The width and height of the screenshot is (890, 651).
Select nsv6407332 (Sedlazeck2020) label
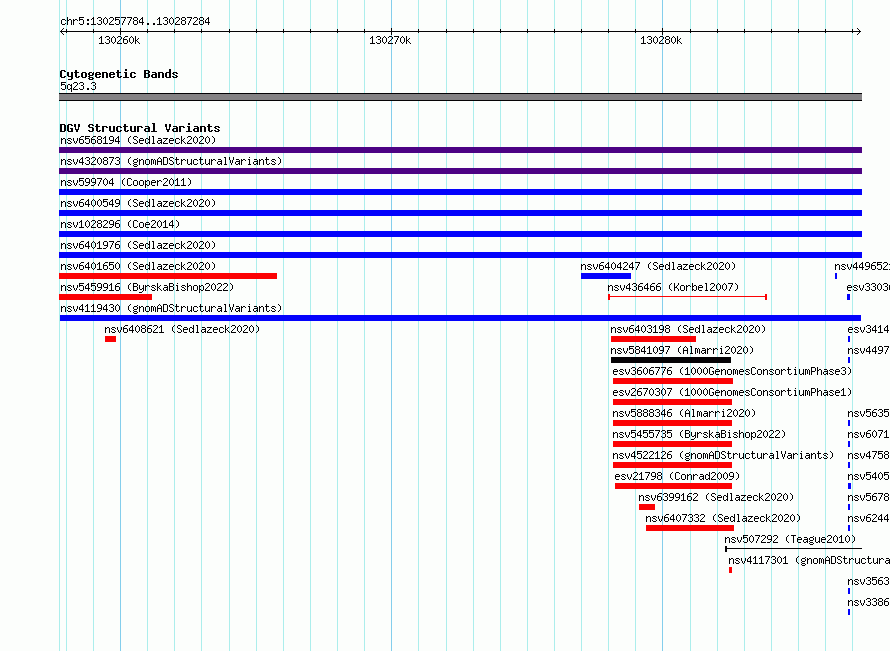723,518
